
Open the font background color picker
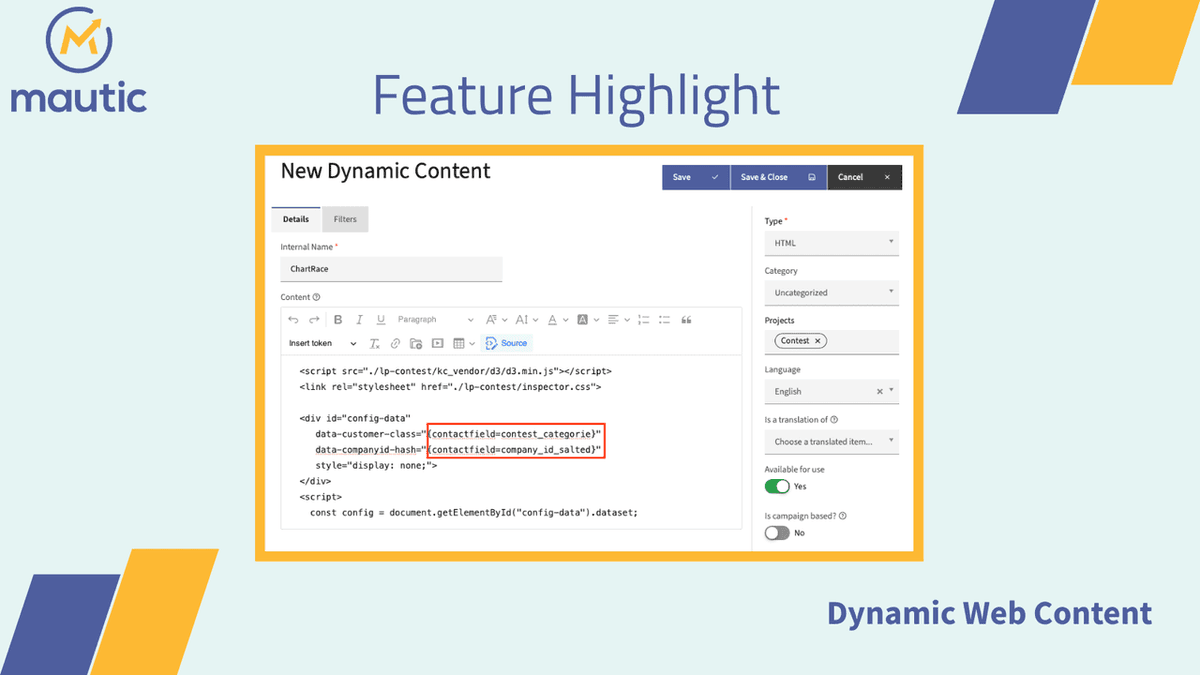pyautogui.click(x=588, y=320)
